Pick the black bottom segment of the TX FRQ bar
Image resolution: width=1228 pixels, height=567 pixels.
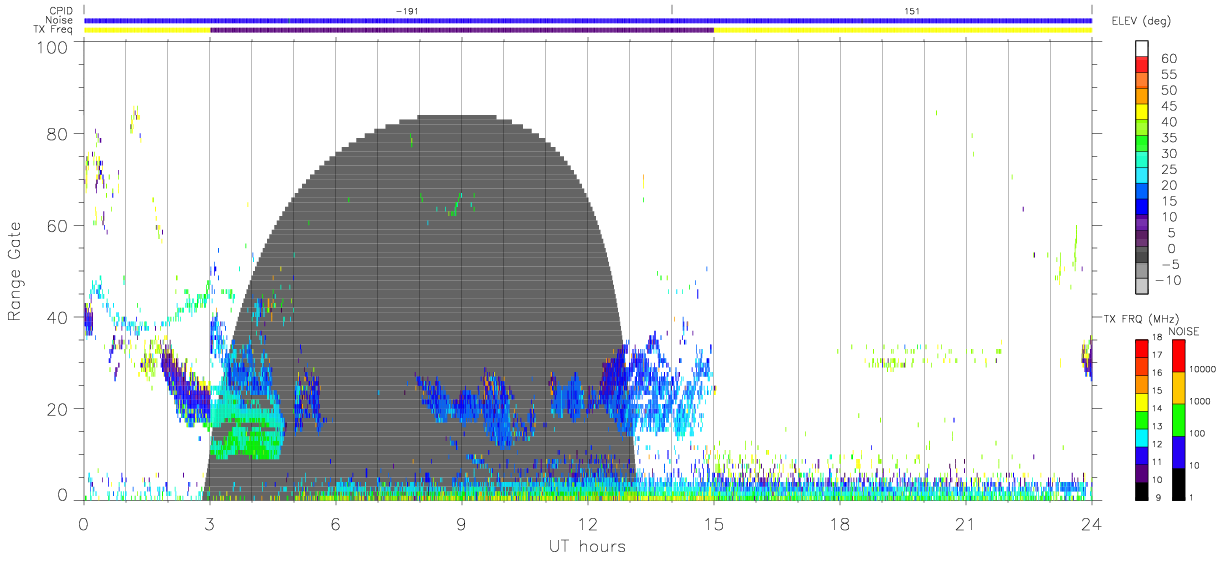pos(1142,490)
